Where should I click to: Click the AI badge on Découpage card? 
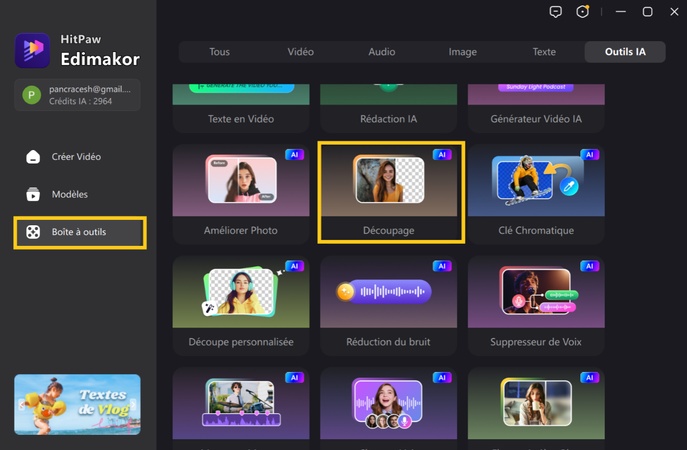tap(442, 155)
